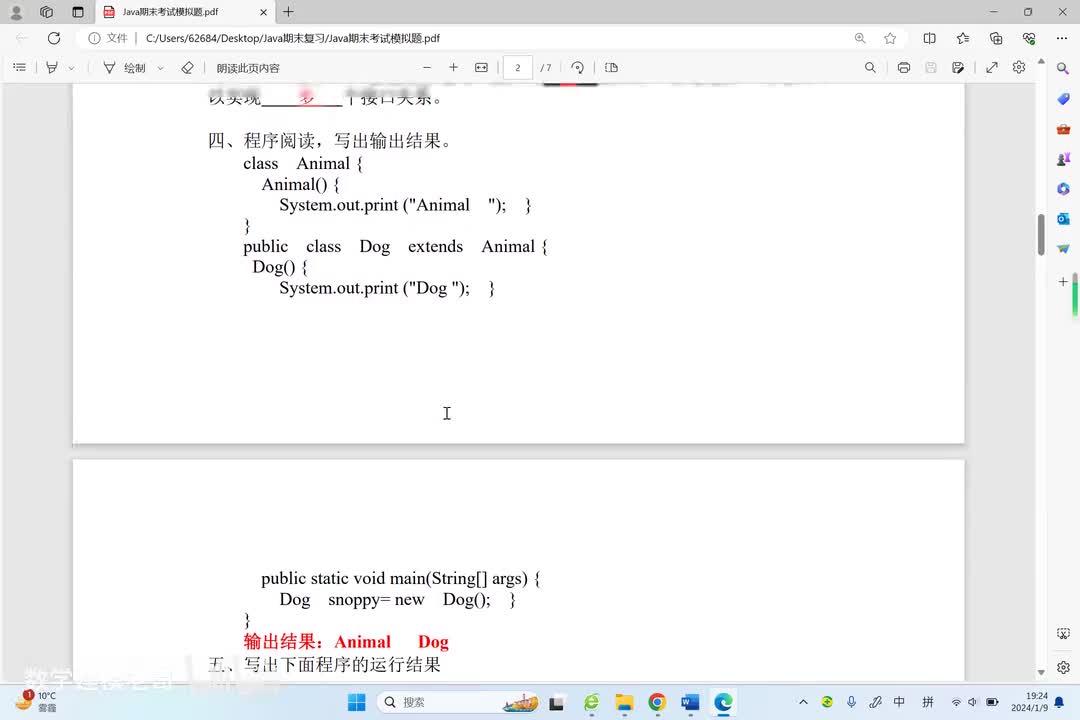Open the volume speaker icon in the tray

point(973,702)
